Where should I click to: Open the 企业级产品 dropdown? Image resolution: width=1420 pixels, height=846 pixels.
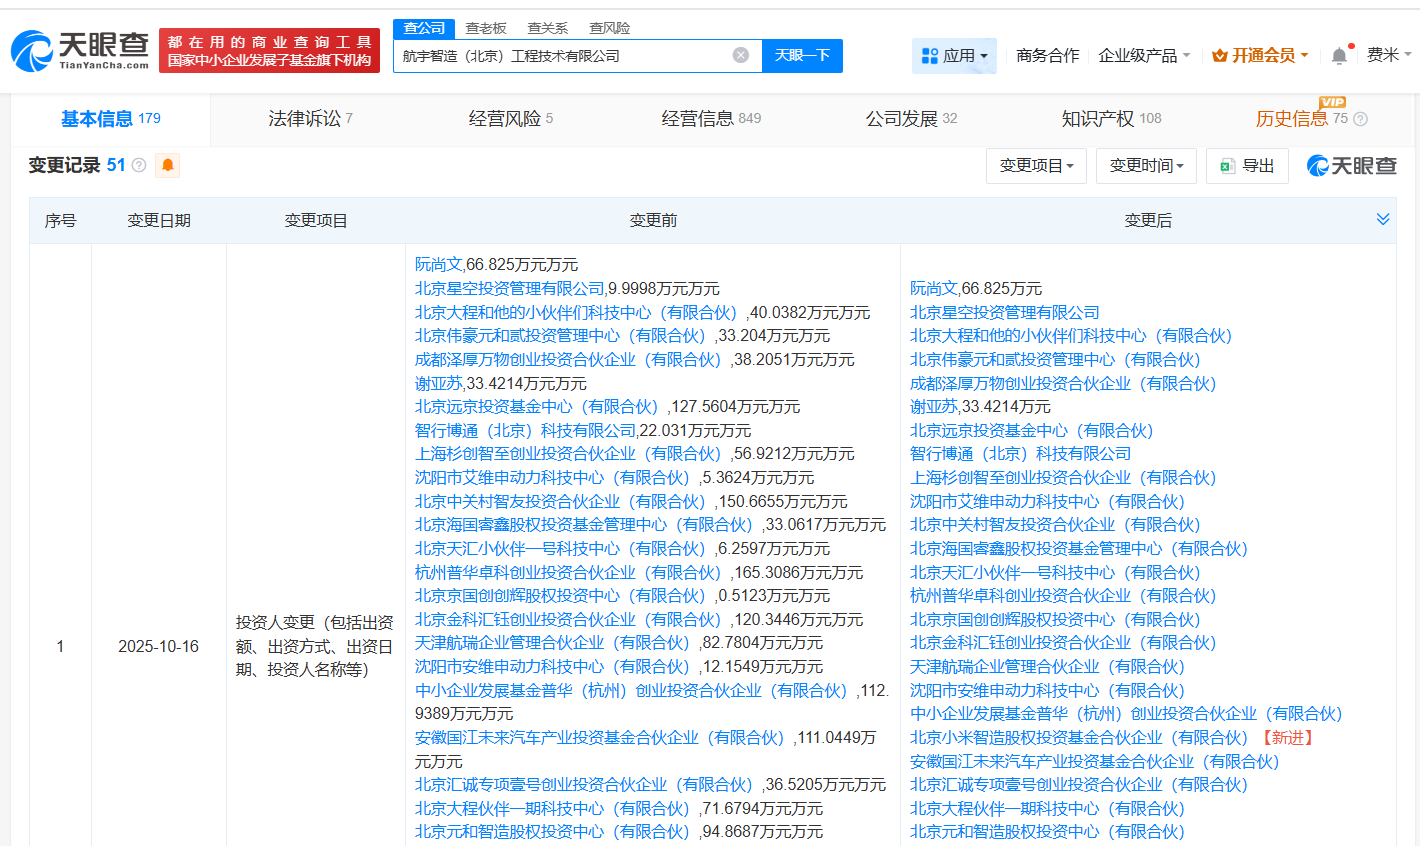pyautogui.click(x=1143, y=56)
